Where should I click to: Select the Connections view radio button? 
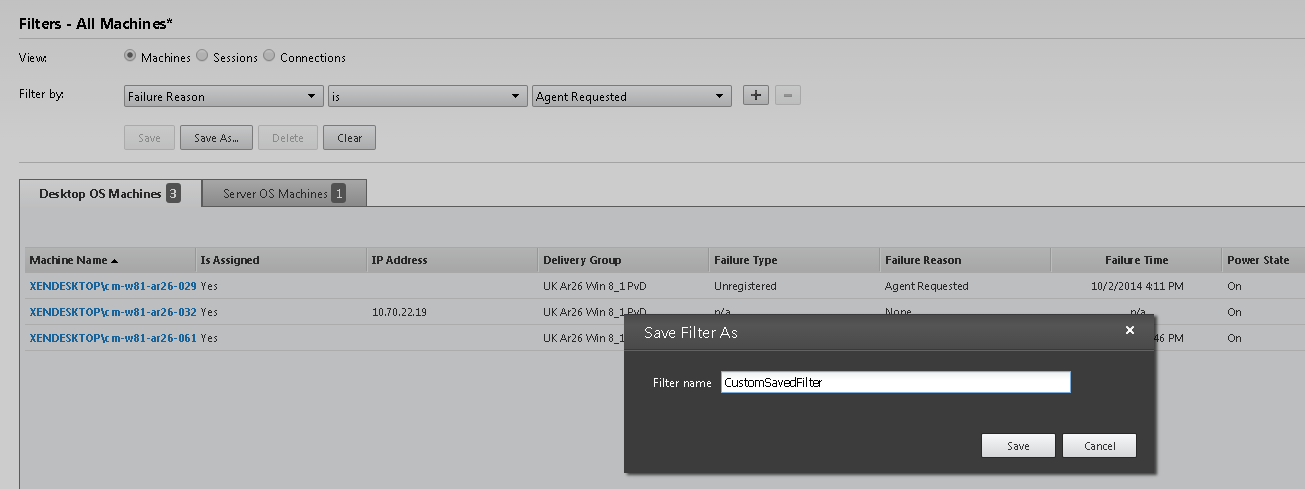269,57
